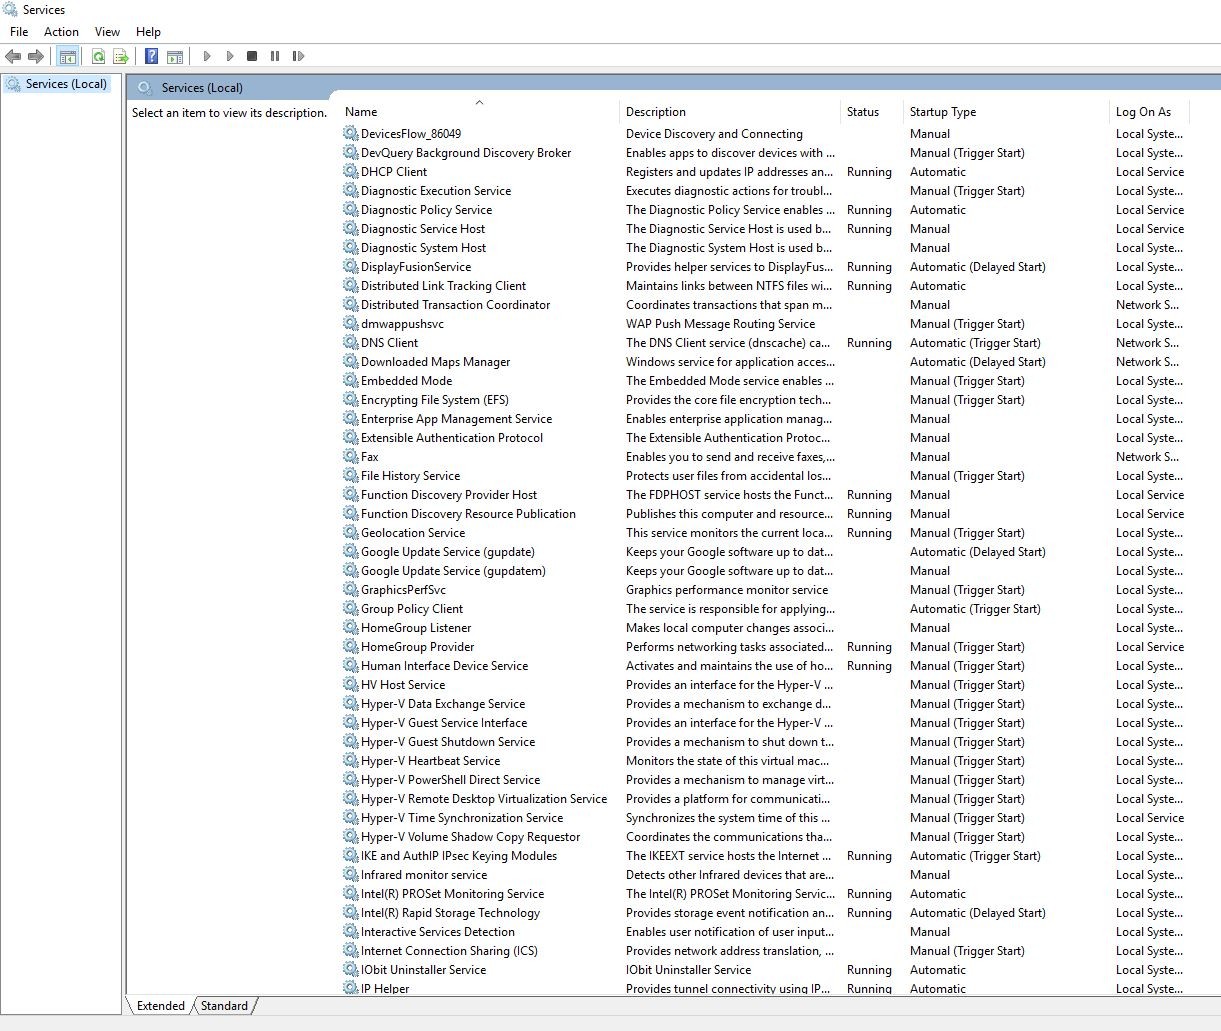Screen dimensions: 1221x1031
Task: Toggle the Show/Hide Action Pane icon
Action: click(175, 57)
